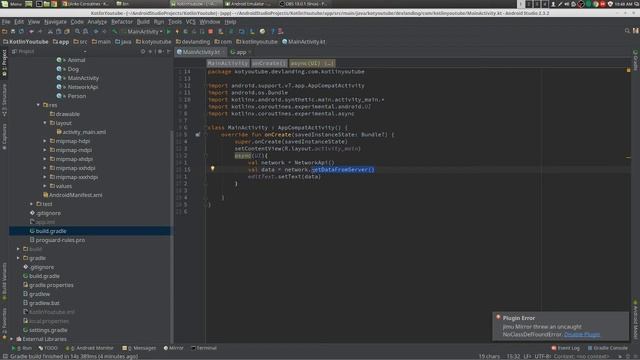This screenshot has width=640, height=360.
Task: Expand the values folder
Action: click(45, 186)
